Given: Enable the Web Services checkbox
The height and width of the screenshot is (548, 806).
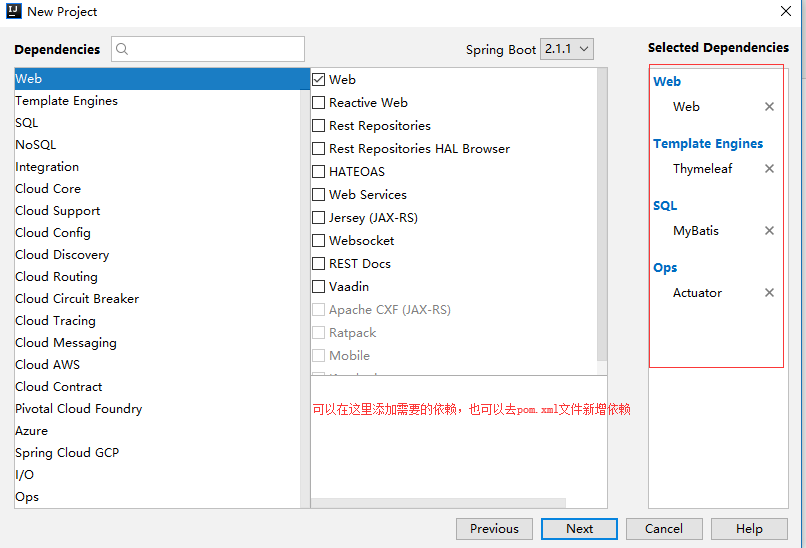Looking at the screenshot, I should [319, 194].
